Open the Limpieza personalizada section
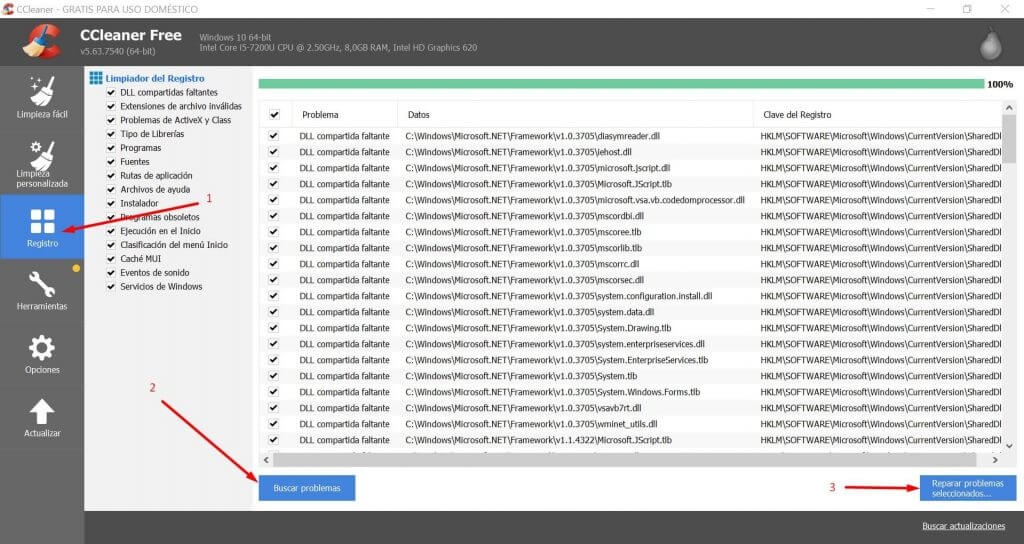Viewport: 1024px width, 544px height. tap(42, 164)
